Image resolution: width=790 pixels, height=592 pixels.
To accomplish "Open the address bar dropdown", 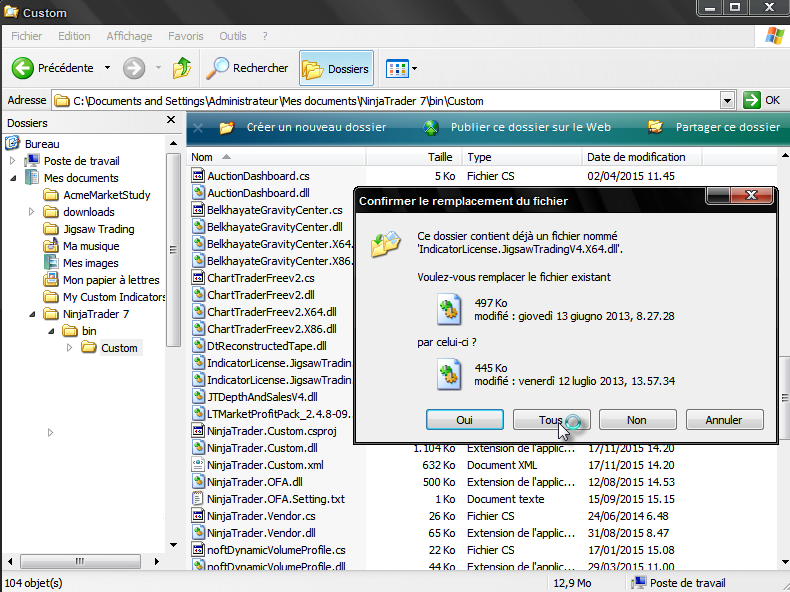I will (x=727, y=101).
